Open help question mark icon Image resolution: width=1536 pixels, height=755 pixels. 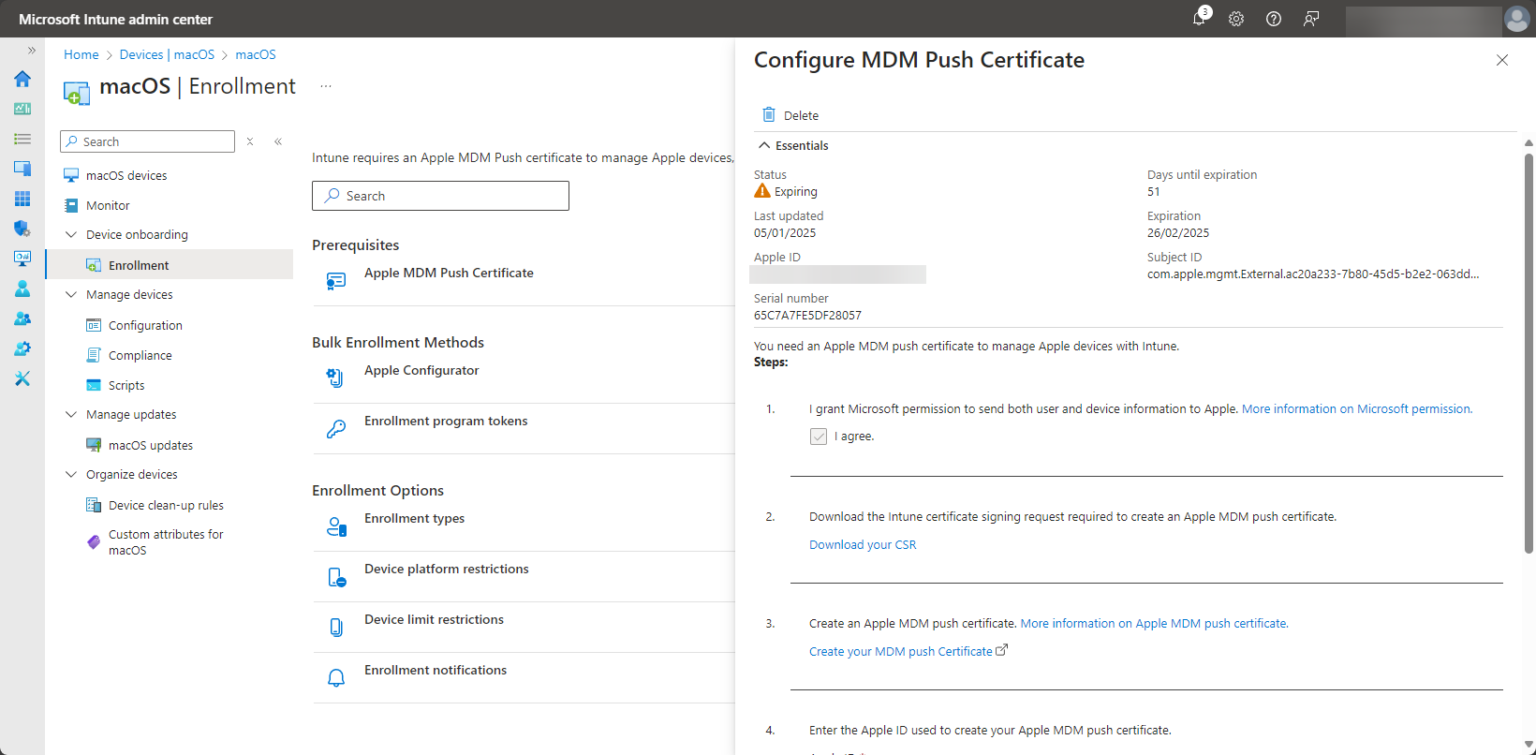(x=1273, y=19)
